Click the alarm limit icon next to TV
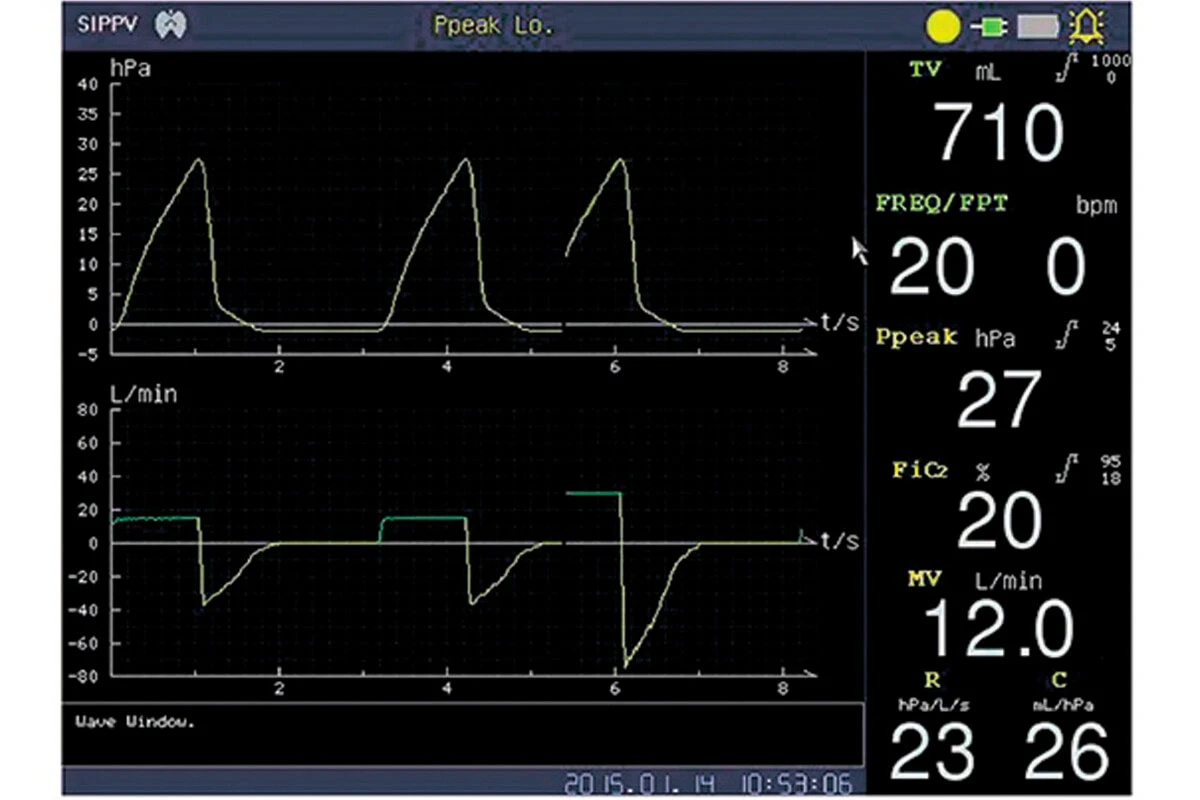Screen dimensions: 1200x800 [x=1072, y=70]
